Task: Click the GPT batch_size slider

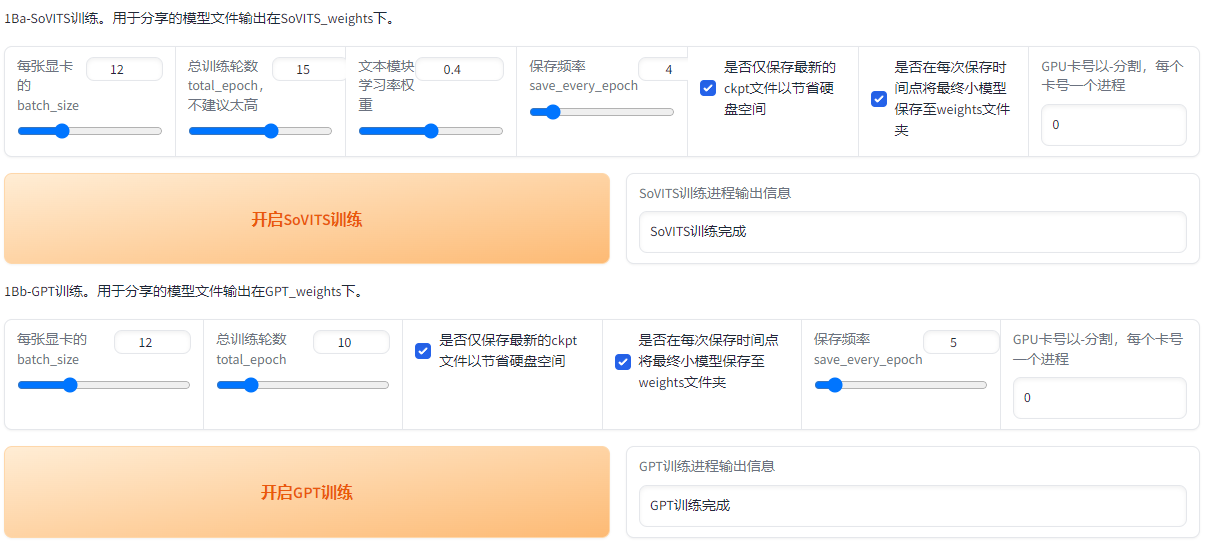Action: click(x=104, y=385)
